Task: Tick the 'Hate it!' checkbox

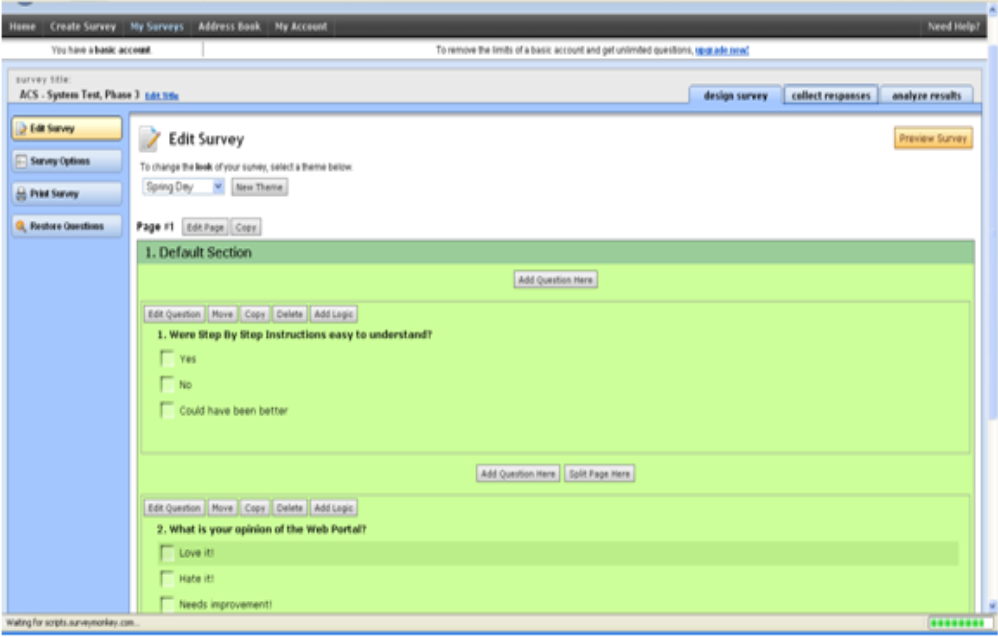Action: click(x=167, y=578)
